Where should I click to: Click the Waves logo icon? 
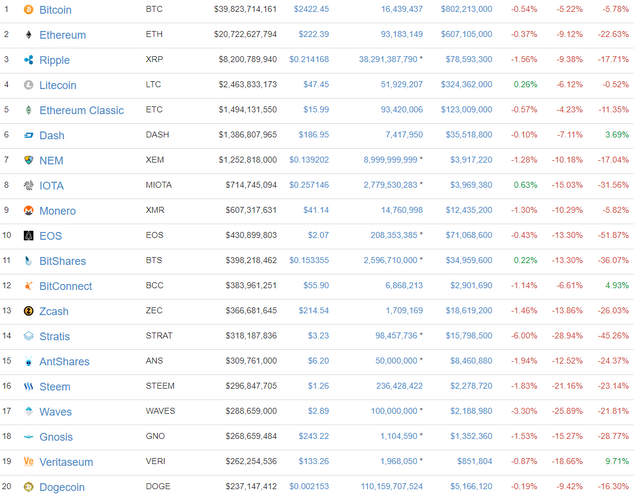[29, 412]
